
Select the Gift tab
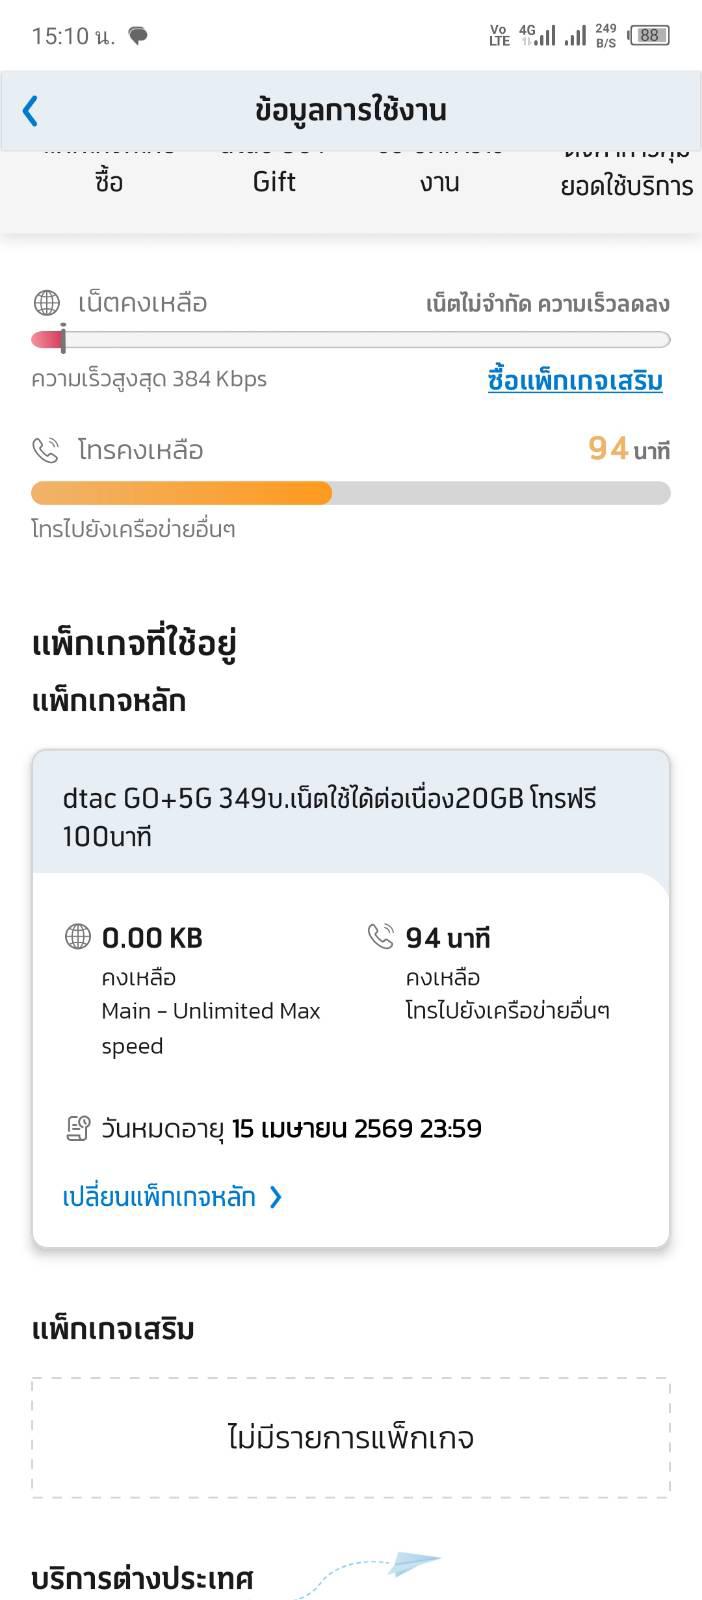(274, 180)
